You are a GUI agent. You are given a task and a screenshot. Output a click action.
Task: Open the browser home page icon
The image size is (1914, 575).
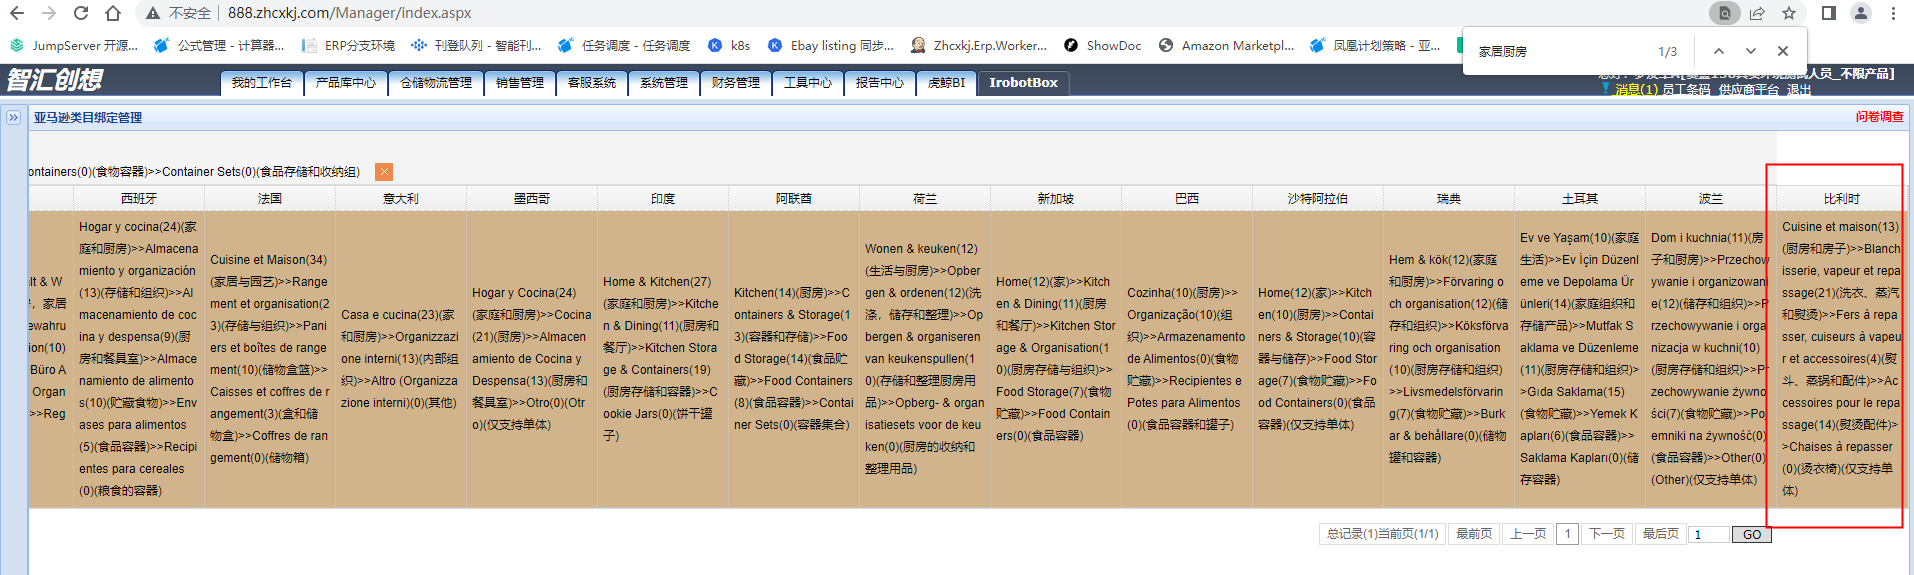pyautogui.click(x=113, y=13)
